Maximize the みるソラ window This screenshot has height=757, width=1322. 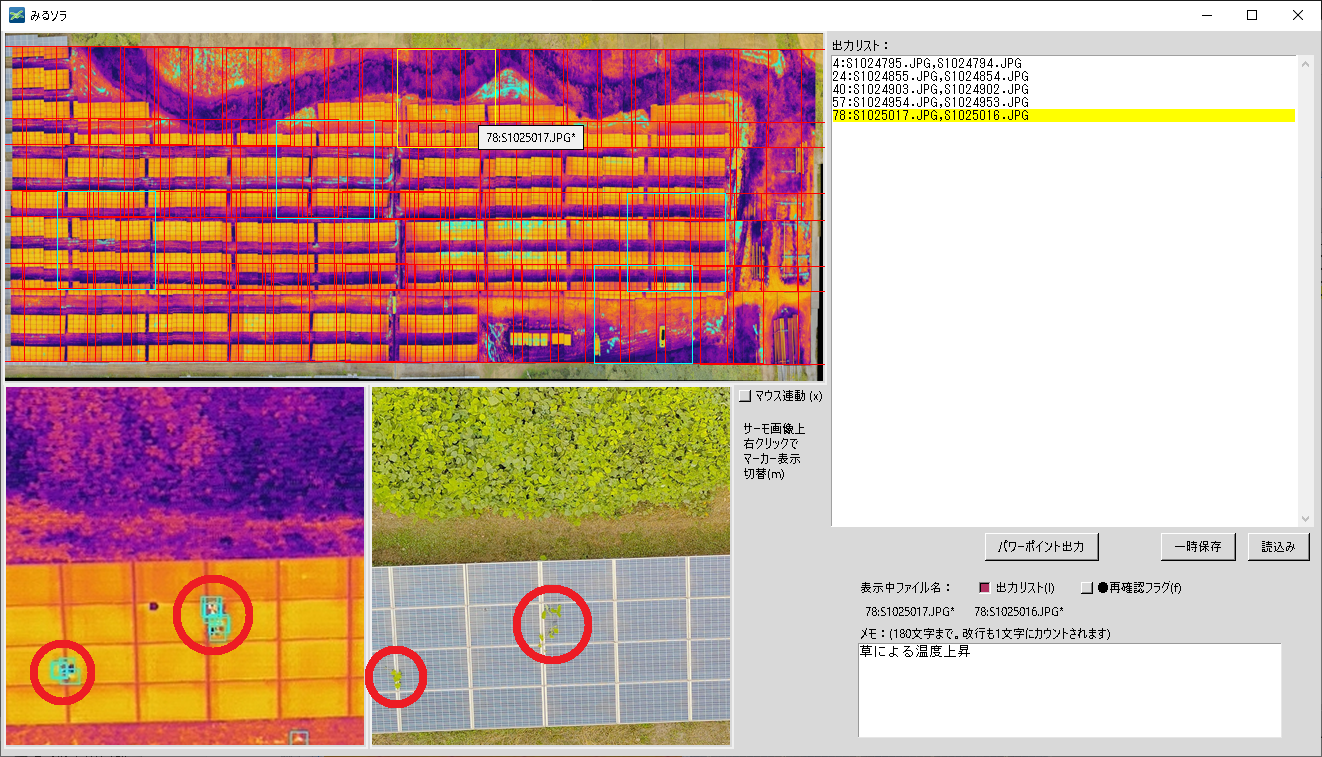1252,15
